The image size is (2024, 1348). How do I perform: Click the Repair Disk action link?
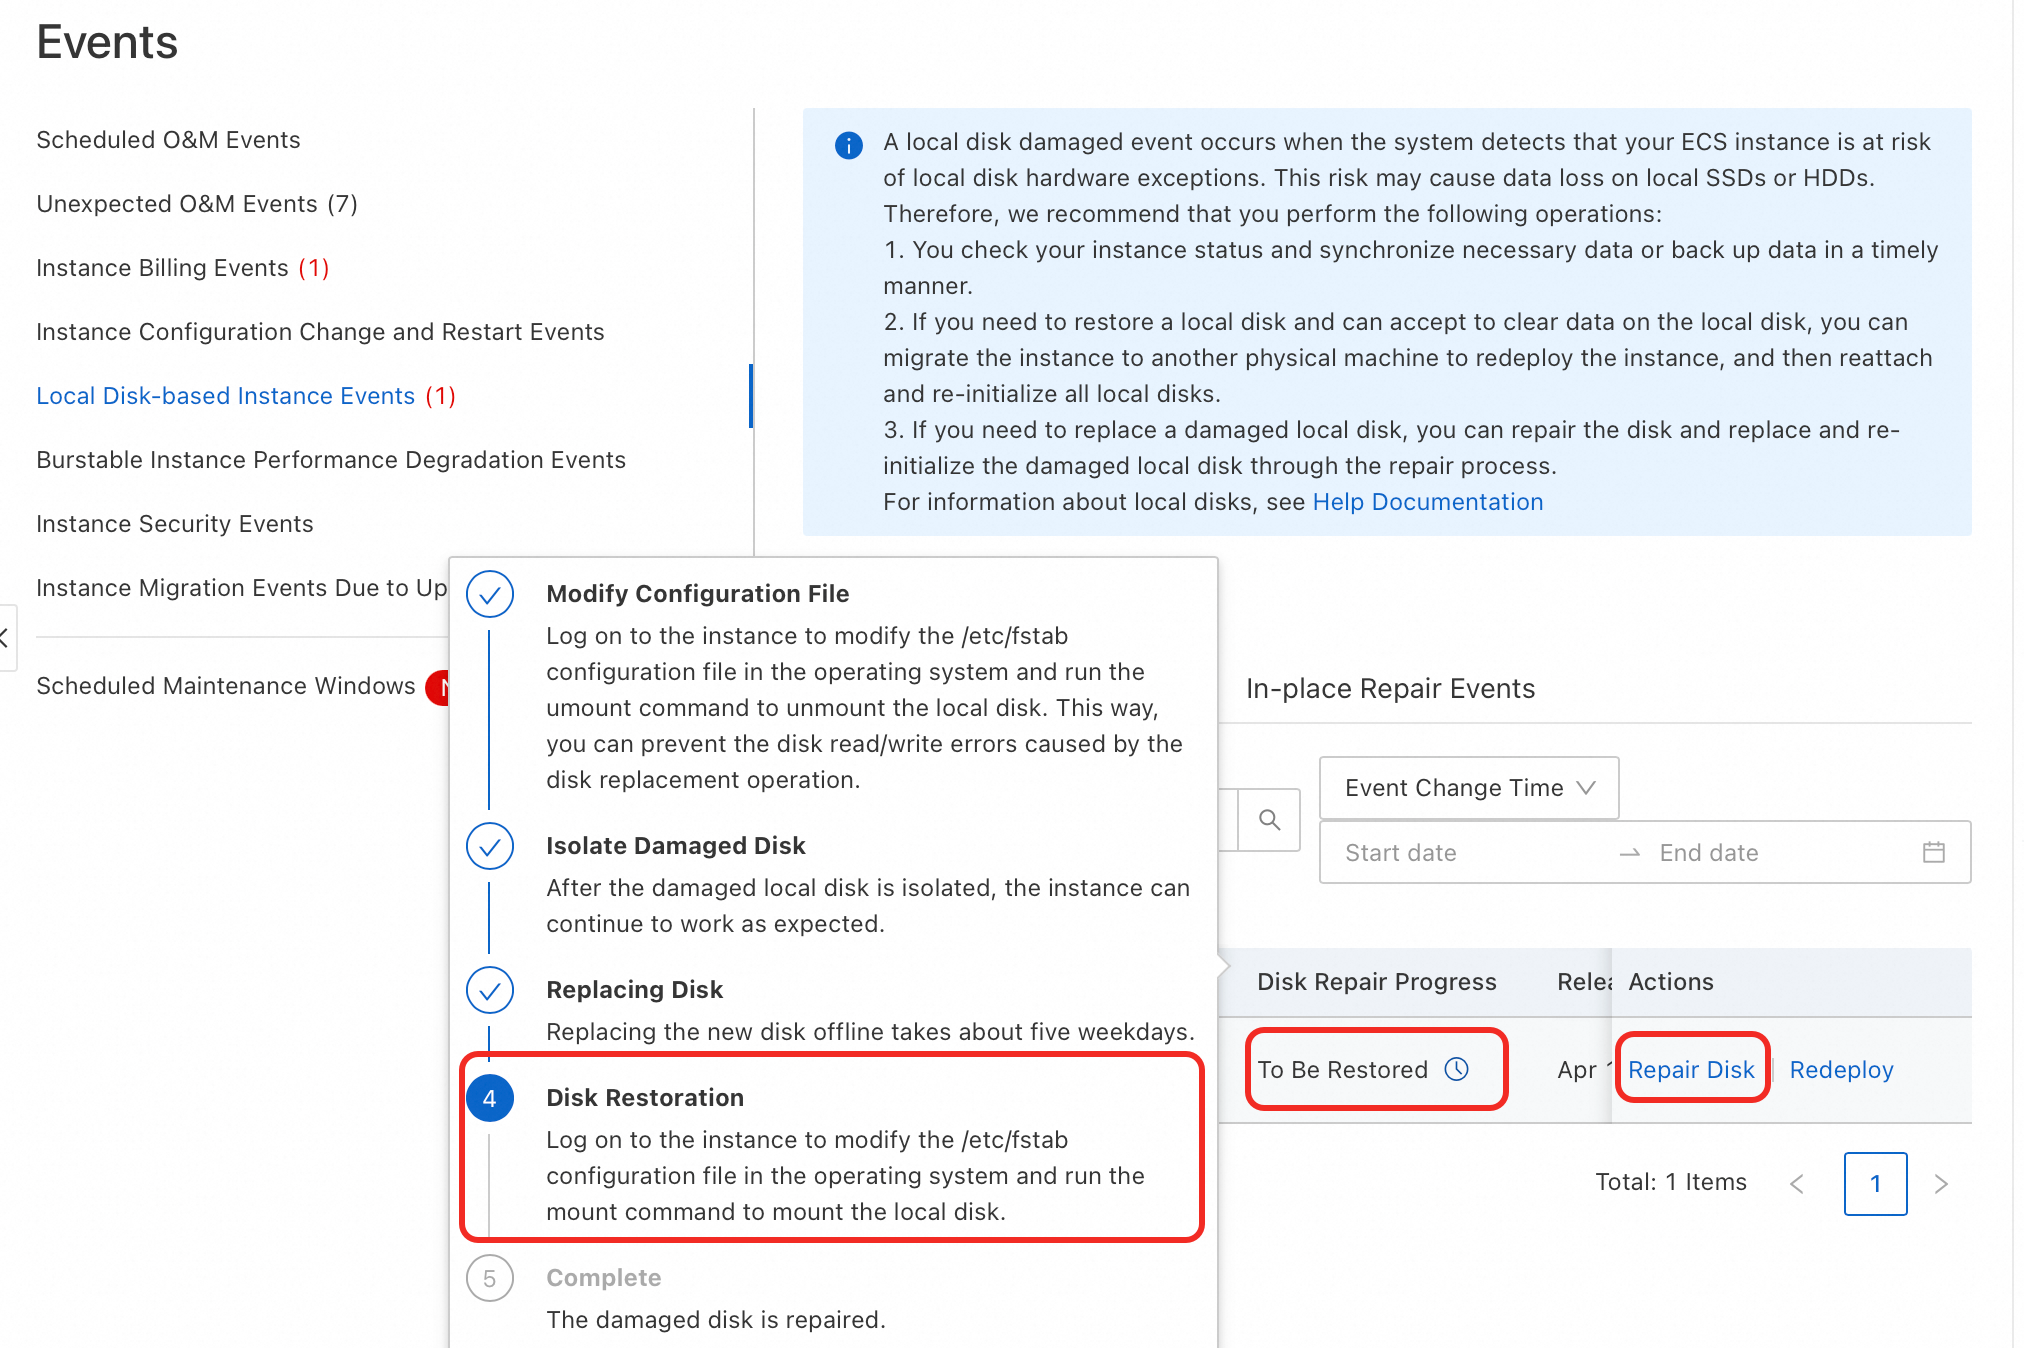(1690, 1070)
